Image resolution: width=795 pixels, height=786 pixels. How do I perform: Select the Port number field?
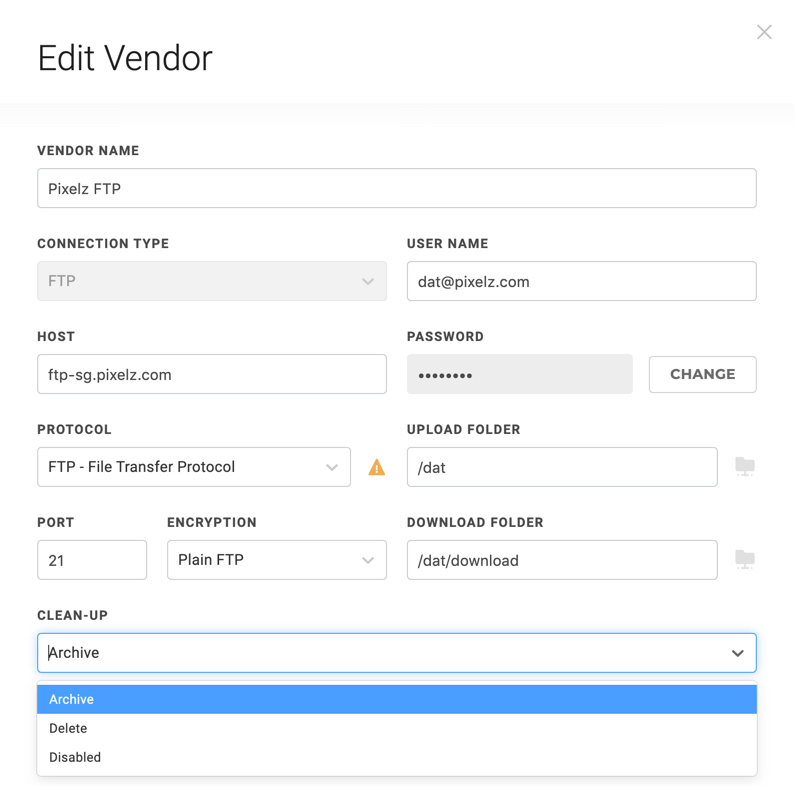click(92, 560)
